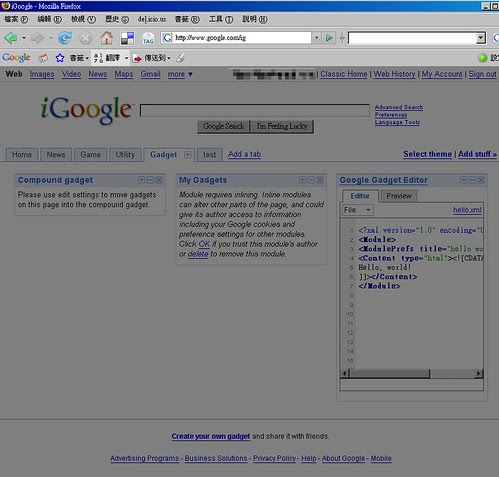Click the browser address bar URL

point(236,38)
